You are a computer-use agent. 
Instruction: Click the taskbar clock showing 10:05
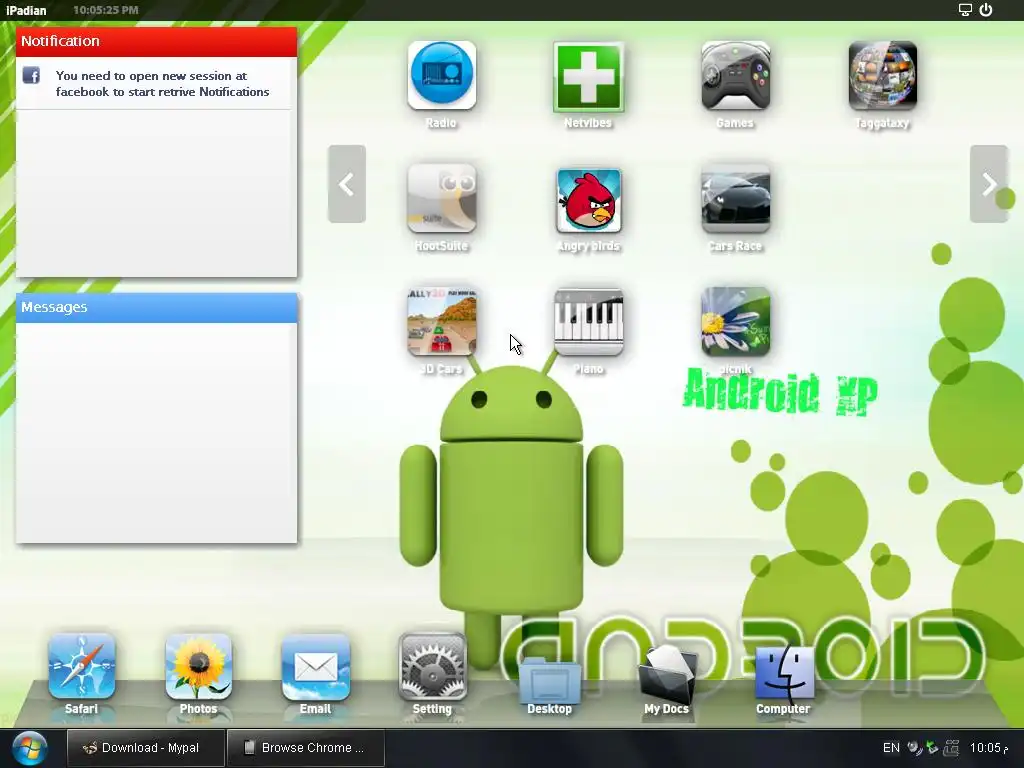pyautogui.click(x=988, y=748)
